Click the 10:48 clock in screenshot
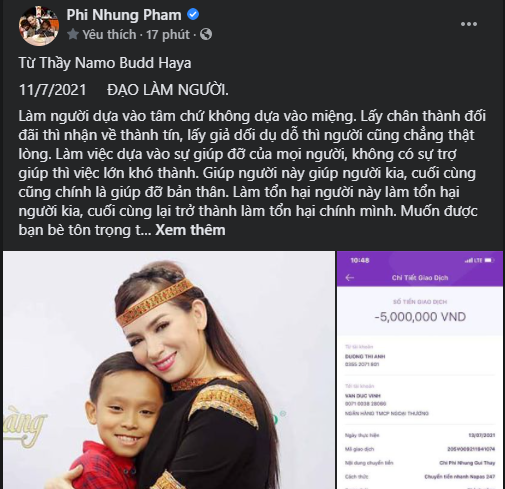The width and height of the screenshot is (505, 489). [360, 260]
